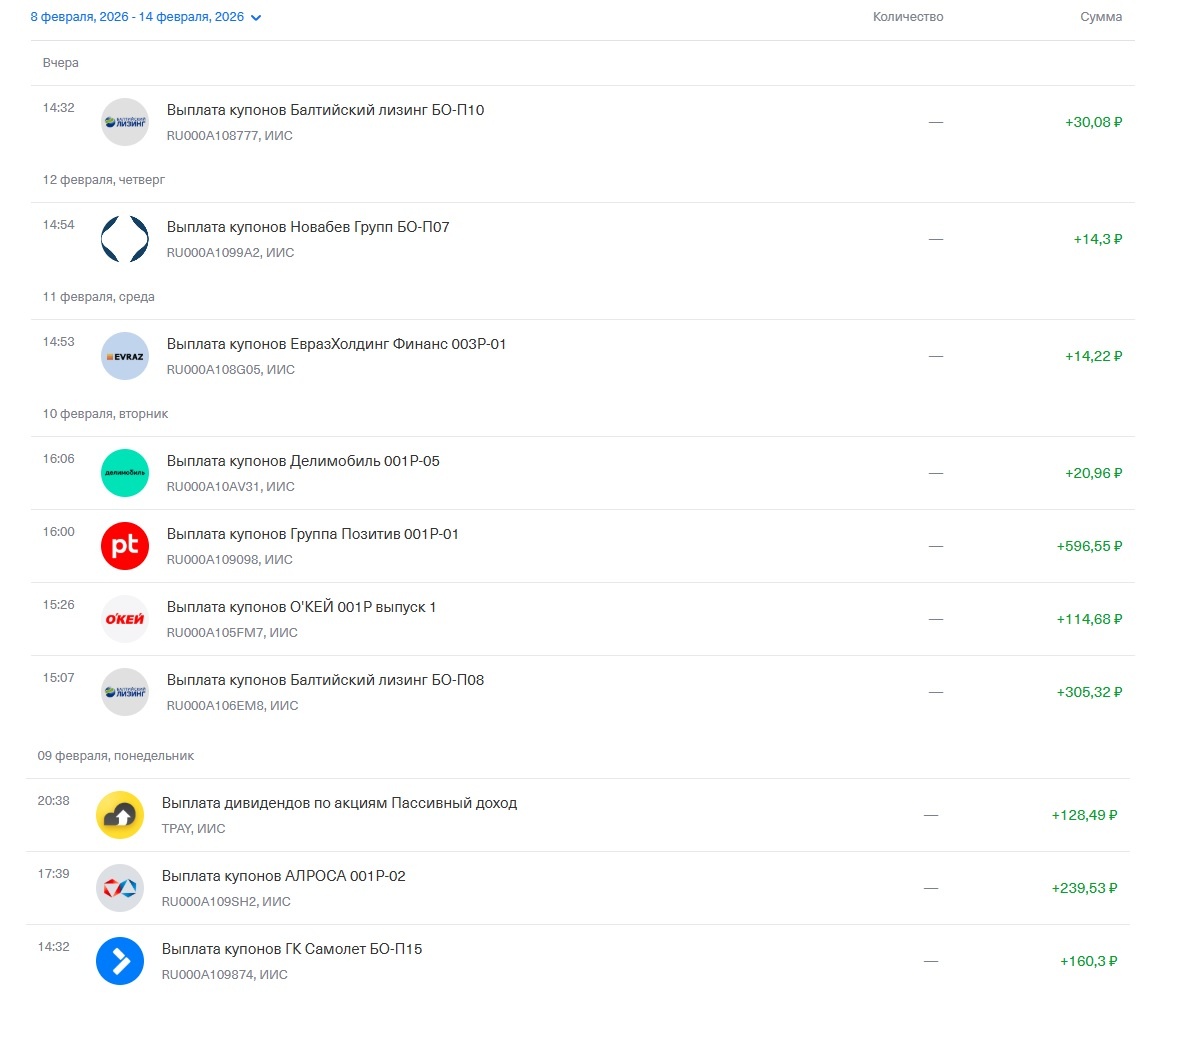Click the amount +596,55 ₽
This screenshot has width=1188, height=1060.
(x=1090, y=546)
